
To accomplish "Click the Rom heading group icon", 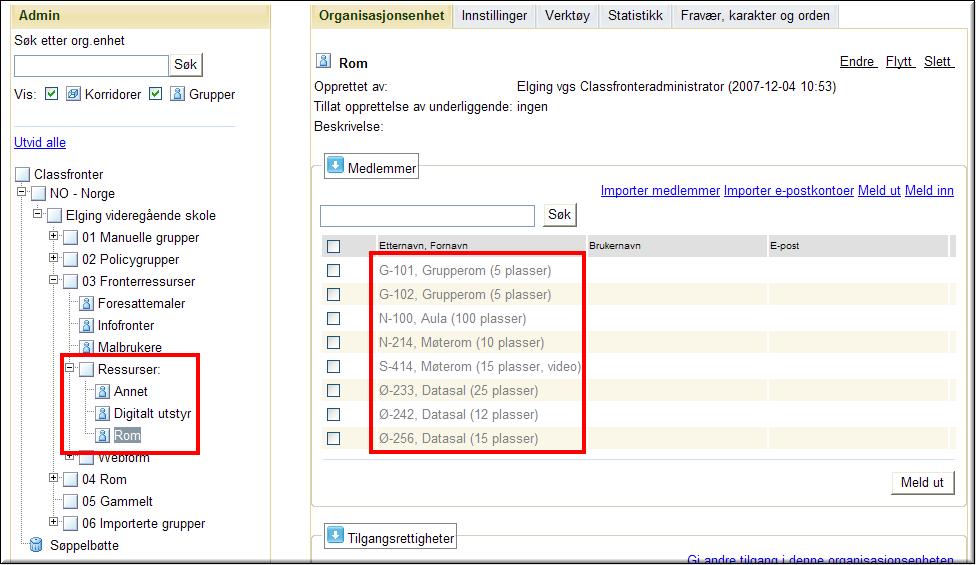I will (324, 61).
